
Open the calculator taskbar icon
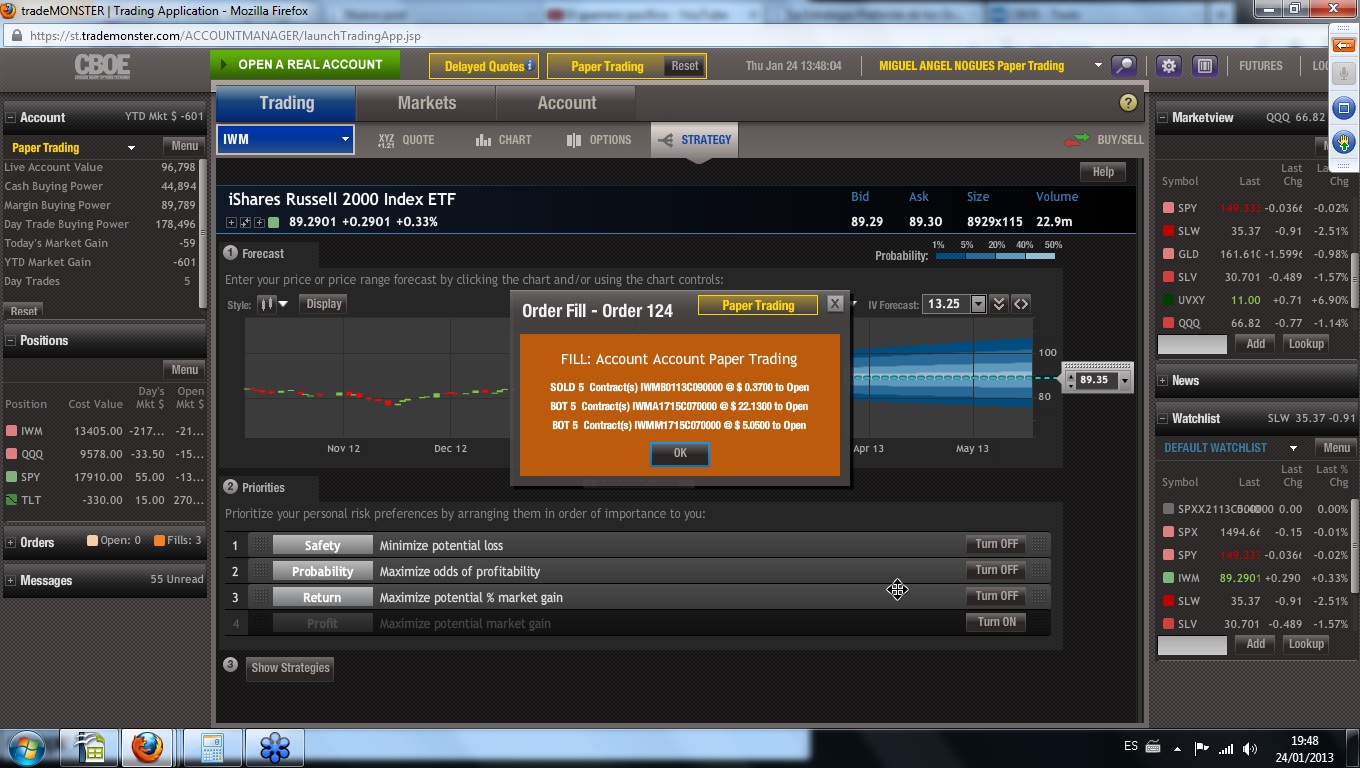211,747
